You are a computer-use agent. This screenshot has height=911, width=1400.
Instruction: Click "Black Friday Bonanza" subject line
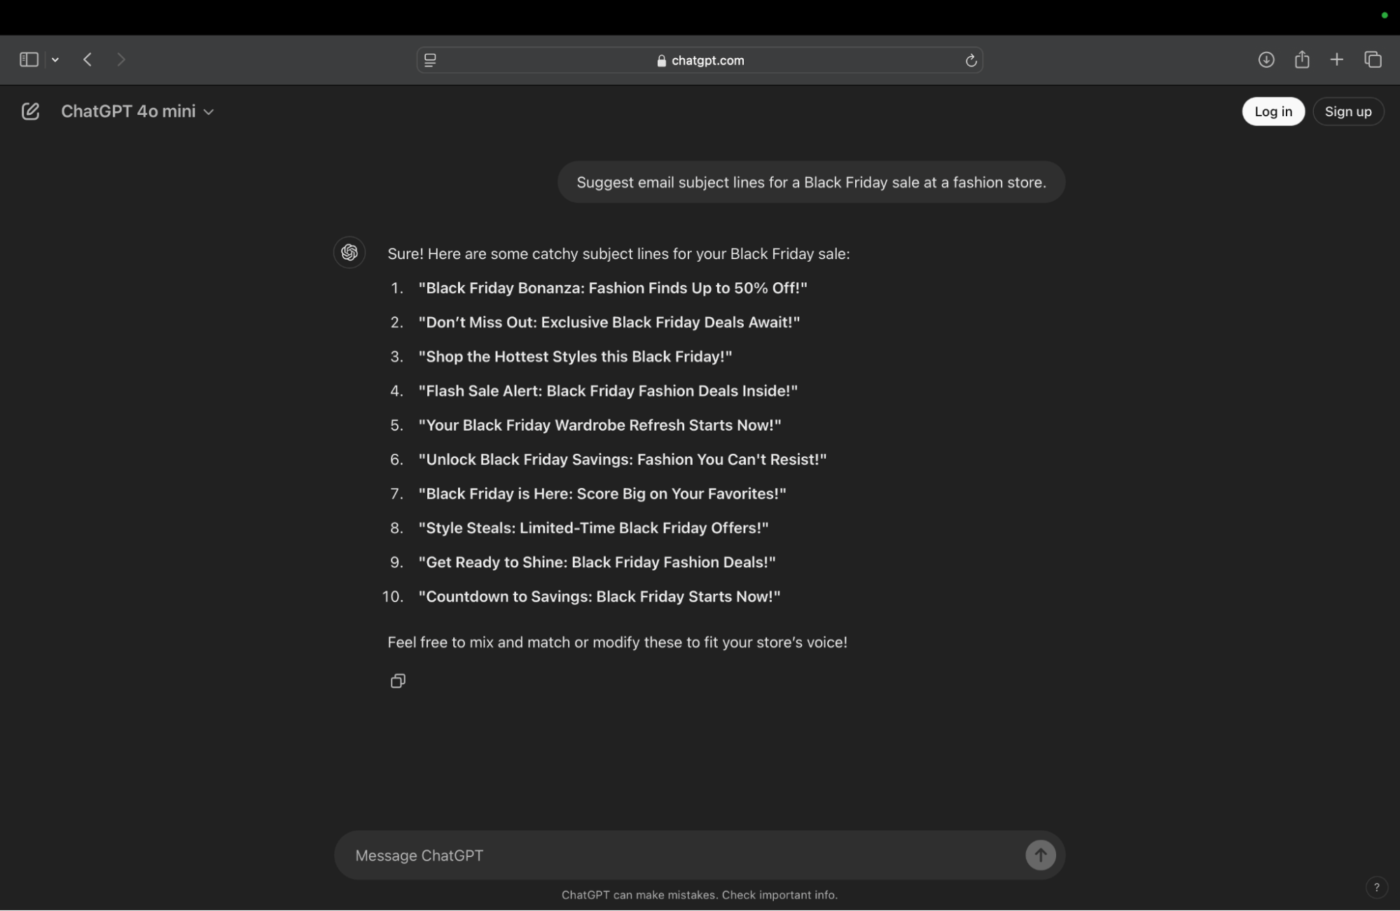tap(613, 288)
